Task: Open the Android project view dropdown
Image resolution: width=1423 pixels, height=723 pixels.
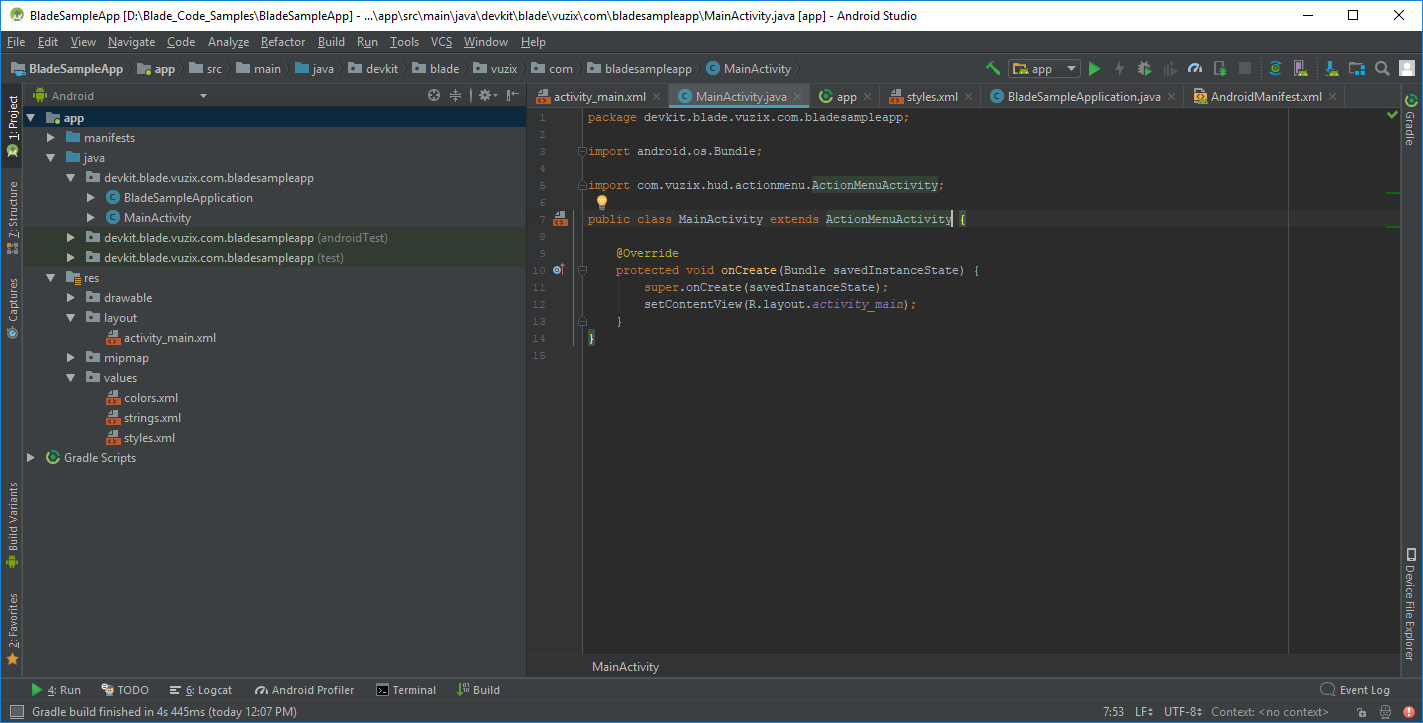Action: 120,96
